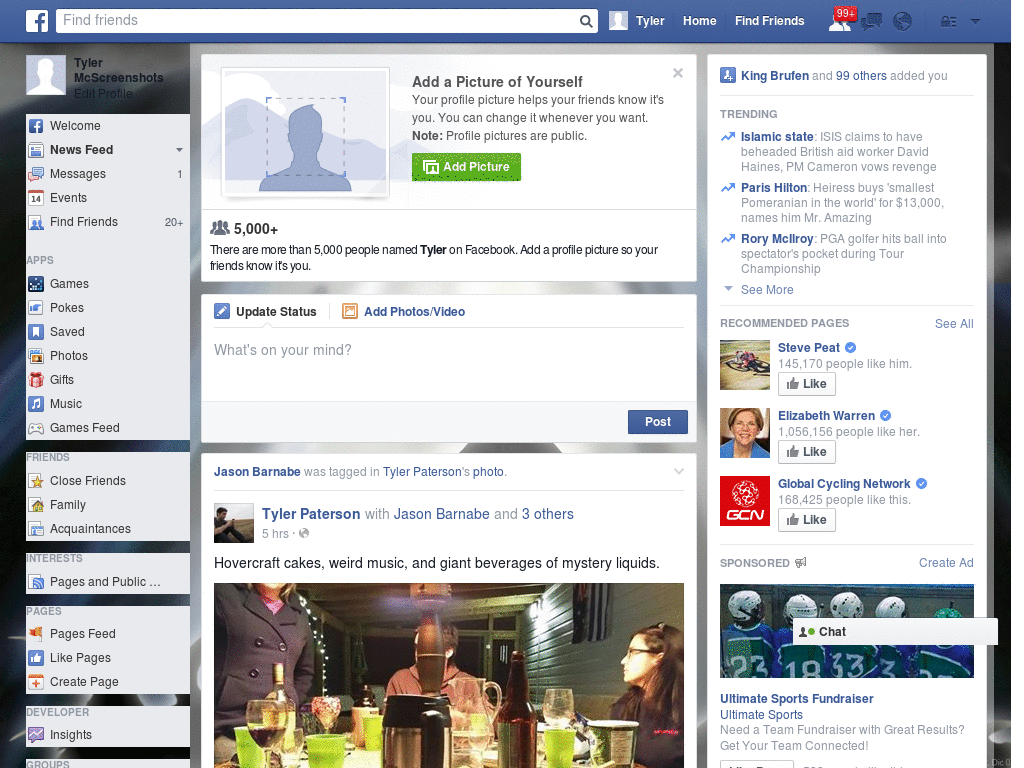Click the Family house icon
This screenshot has height=768, width=1024.
[x=36, y=505]
